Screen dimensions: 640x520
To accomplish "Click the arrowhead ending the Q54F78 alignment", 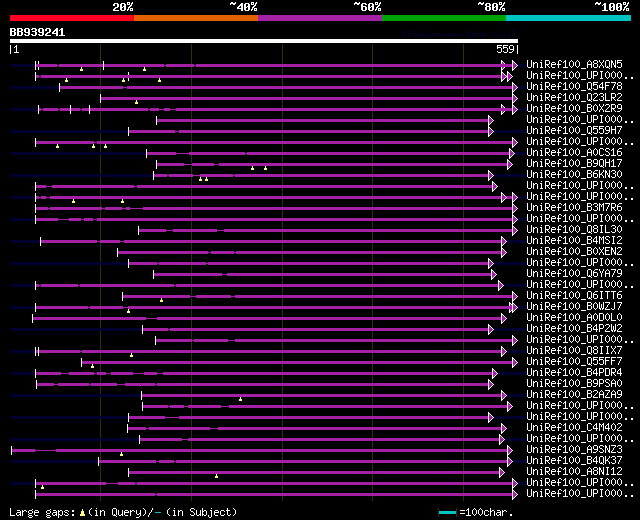I will (515, 87).
